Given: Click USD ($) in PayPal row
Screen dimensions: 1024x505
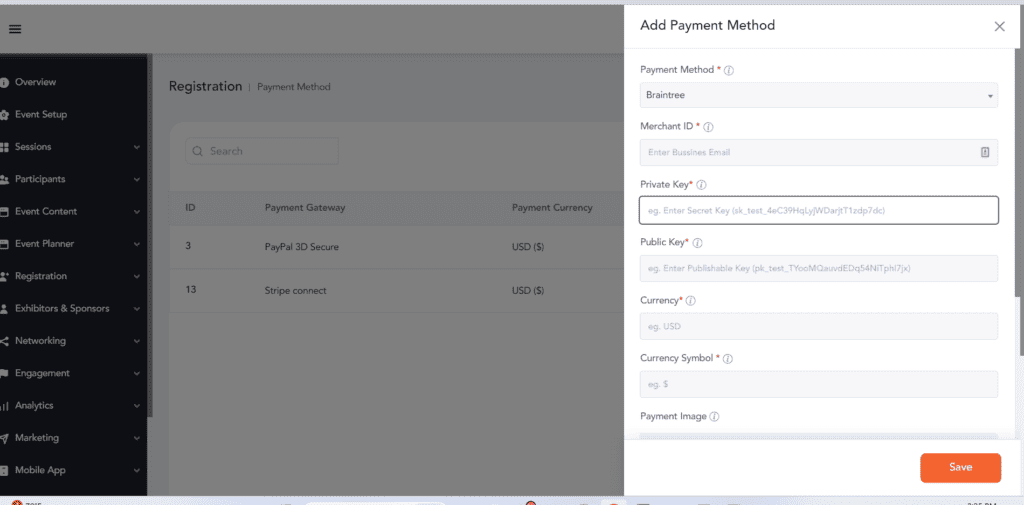Looking at the screenshot, I should point(528,248).
